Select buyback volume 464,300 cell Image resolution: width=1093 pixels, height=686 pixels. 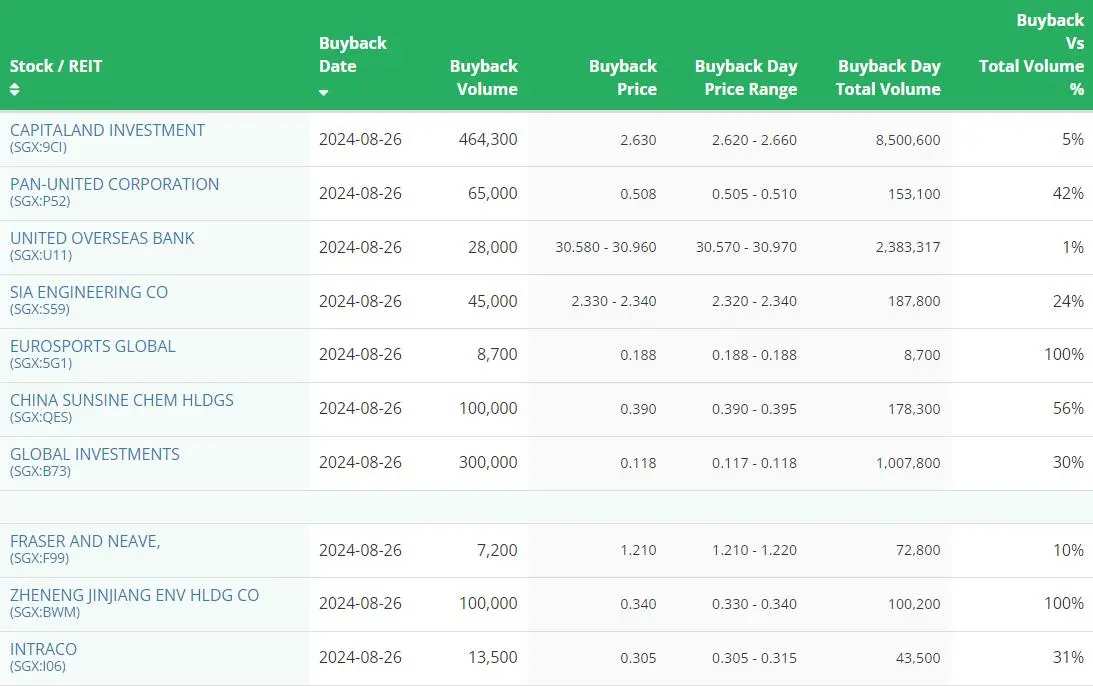tap(488, 139)
